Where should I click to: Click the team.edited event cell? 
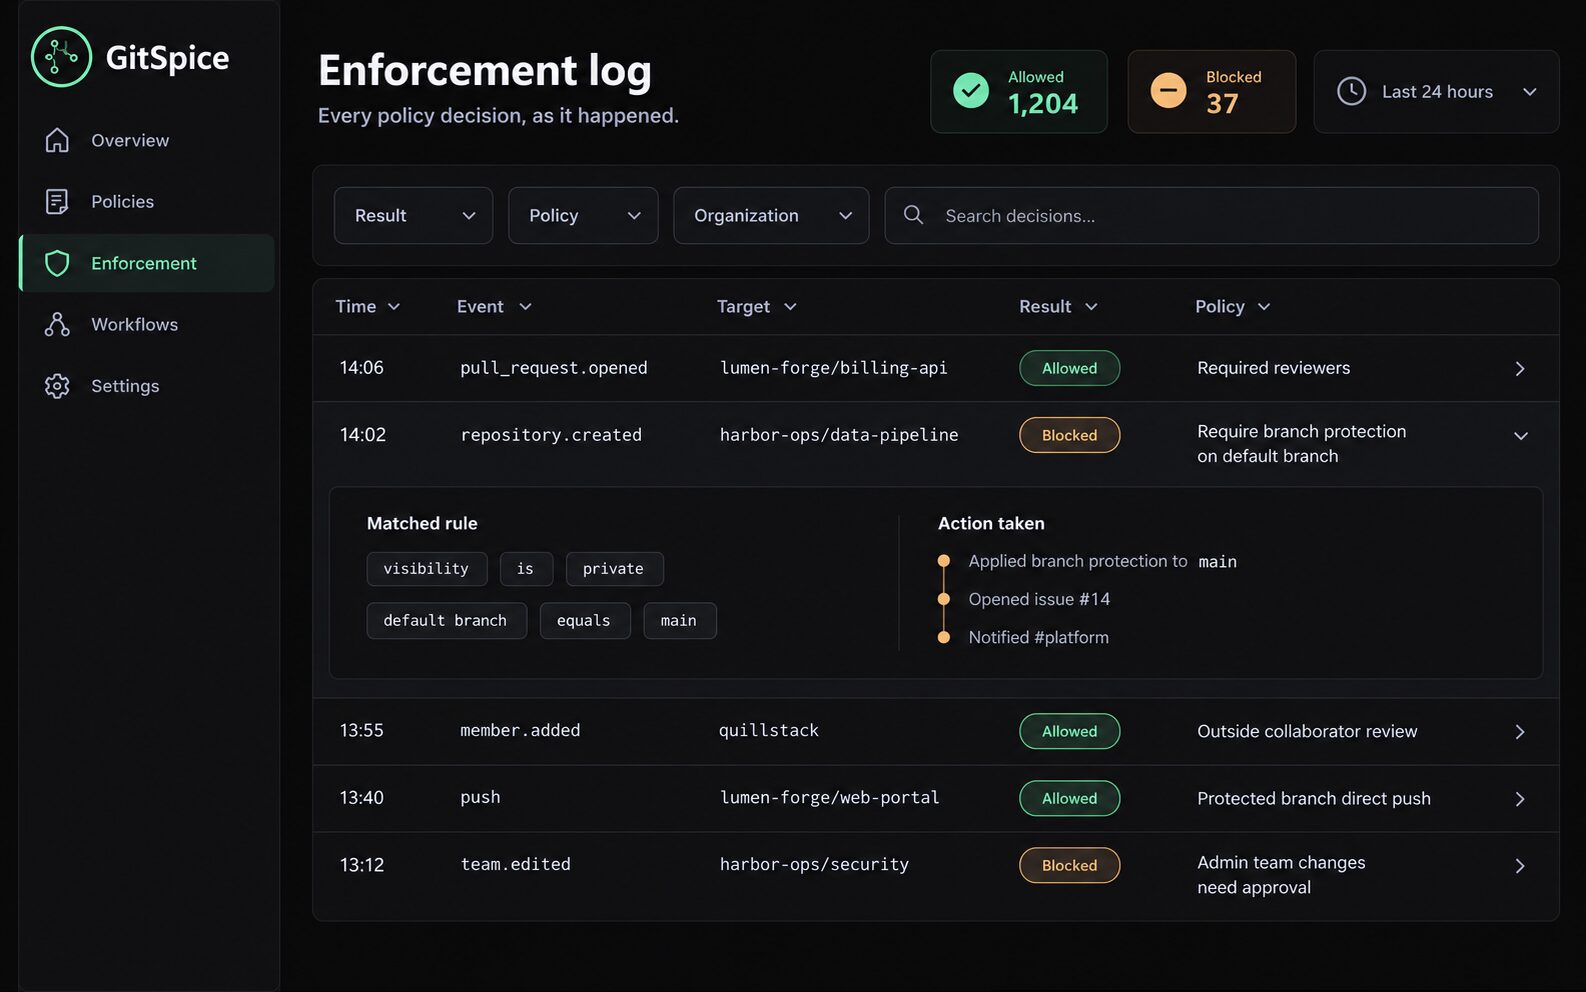click(515, 865)
